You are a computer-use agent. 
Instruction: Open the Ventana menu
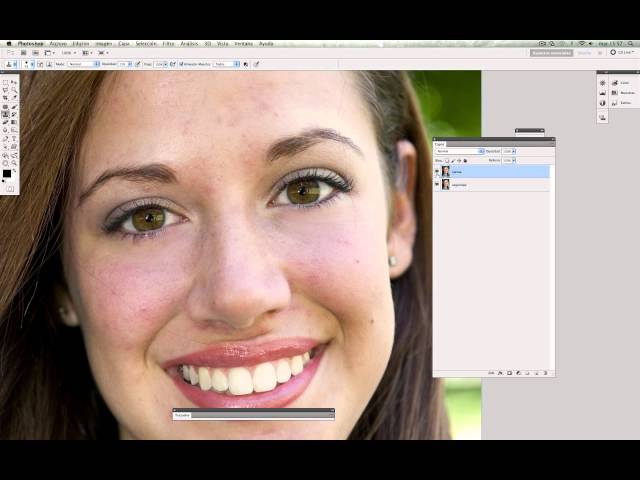tap(244, 44)
